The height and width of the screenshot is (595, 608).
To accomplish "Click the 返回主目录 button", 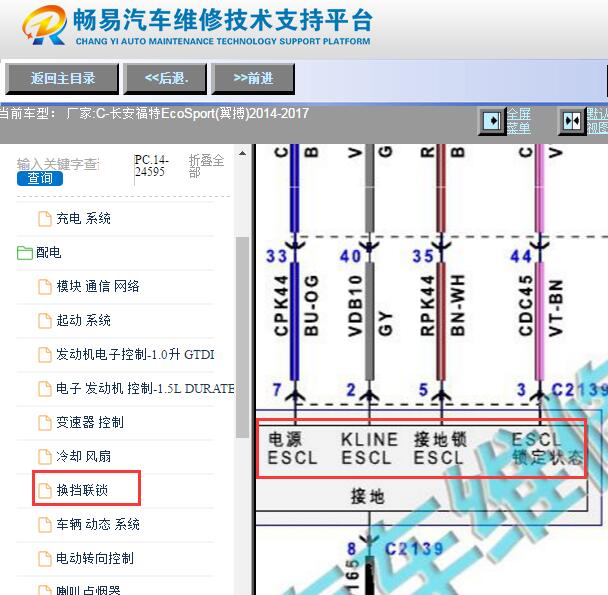I will pos(62,79).
